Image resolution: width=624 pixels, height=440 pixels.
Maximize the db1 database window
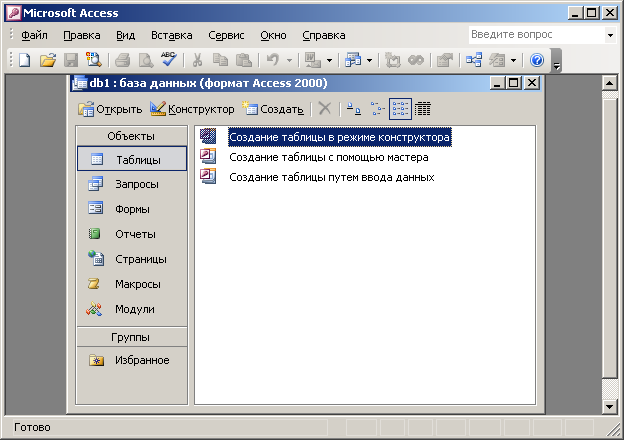(x=514, y=83)
